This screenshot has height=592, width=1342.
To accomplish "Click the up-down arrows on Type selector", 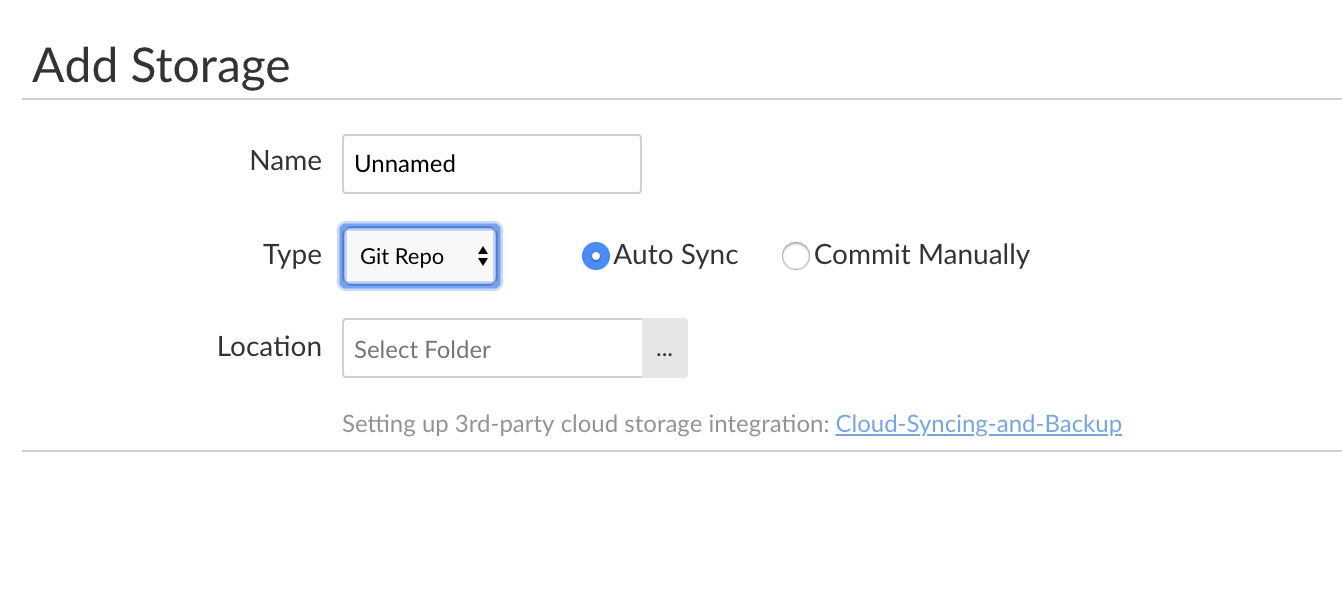I will point(482,257).
